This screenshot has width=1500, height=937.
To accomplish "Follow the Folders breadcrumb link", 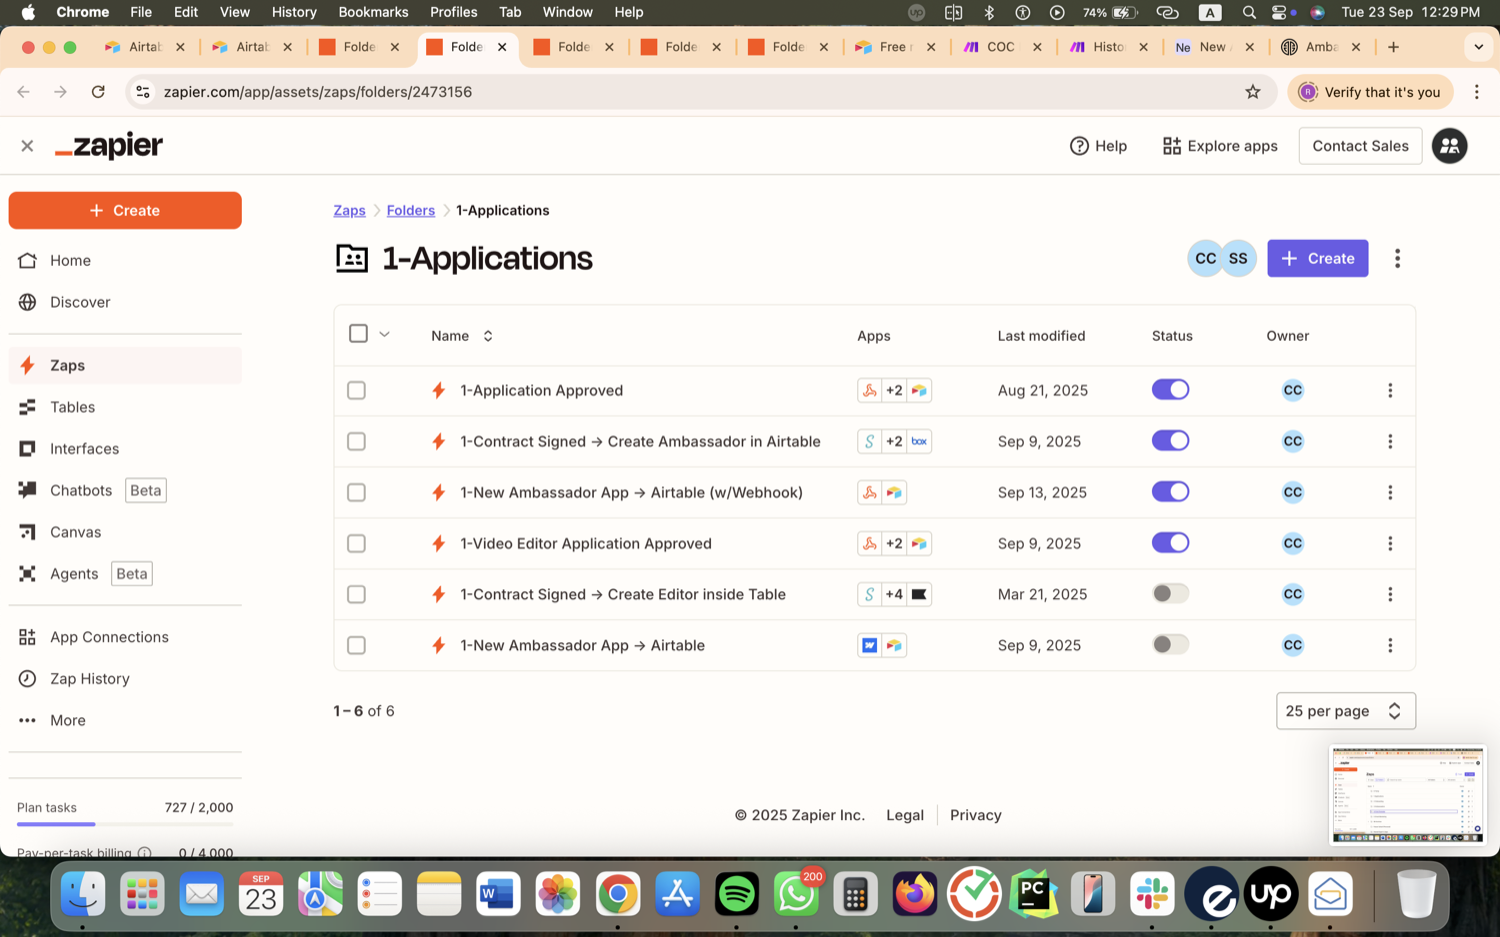I will (x=411, y=210).
